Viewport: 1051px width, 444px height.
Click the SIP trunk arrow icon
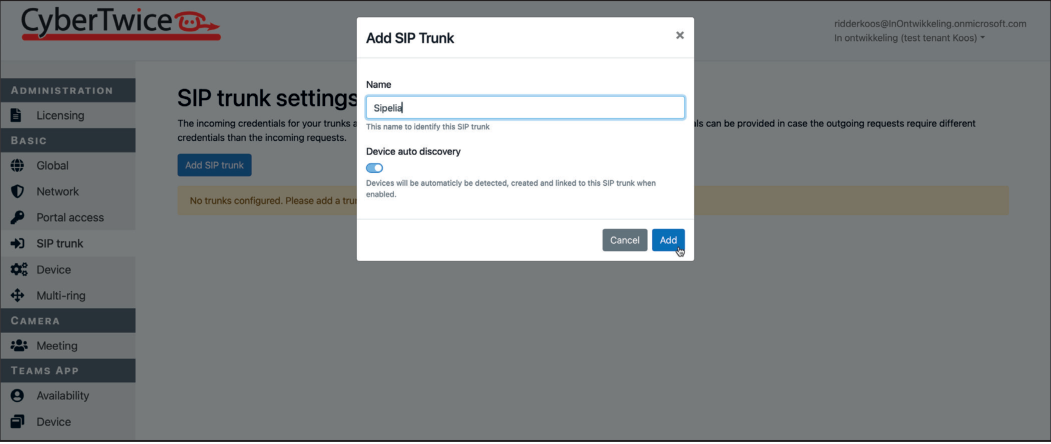coord(18,243)
